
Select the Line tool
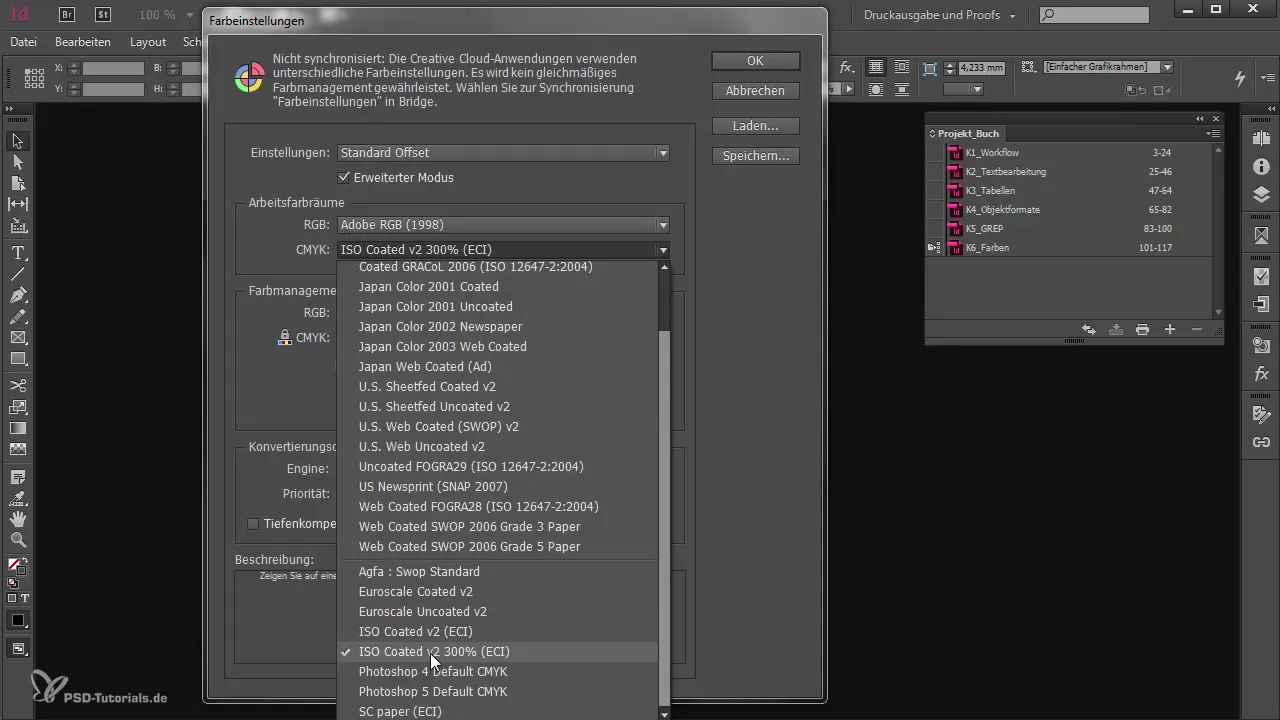tap(18, 273)
